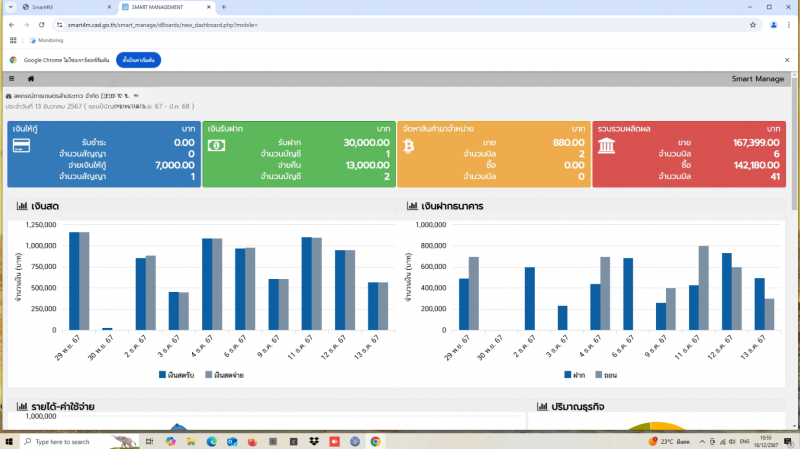Open site information icon in the address bar
The image size is (800, 449).
click(59, 24)
